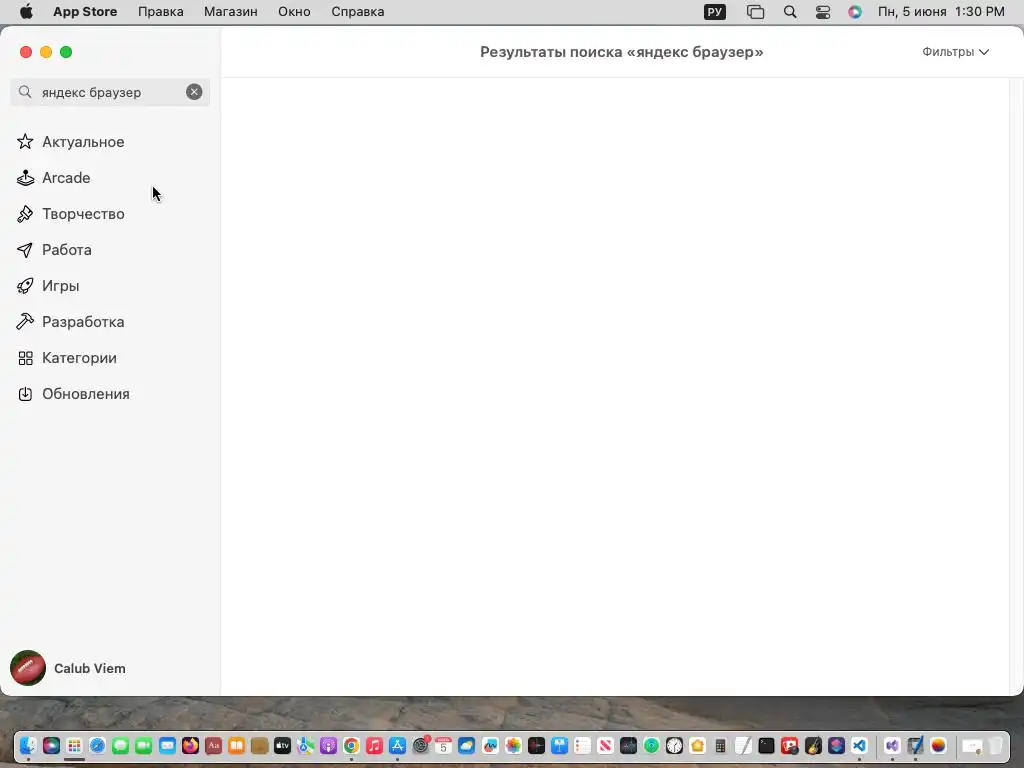Open FaceTime from the Dock

pos(144,746)
